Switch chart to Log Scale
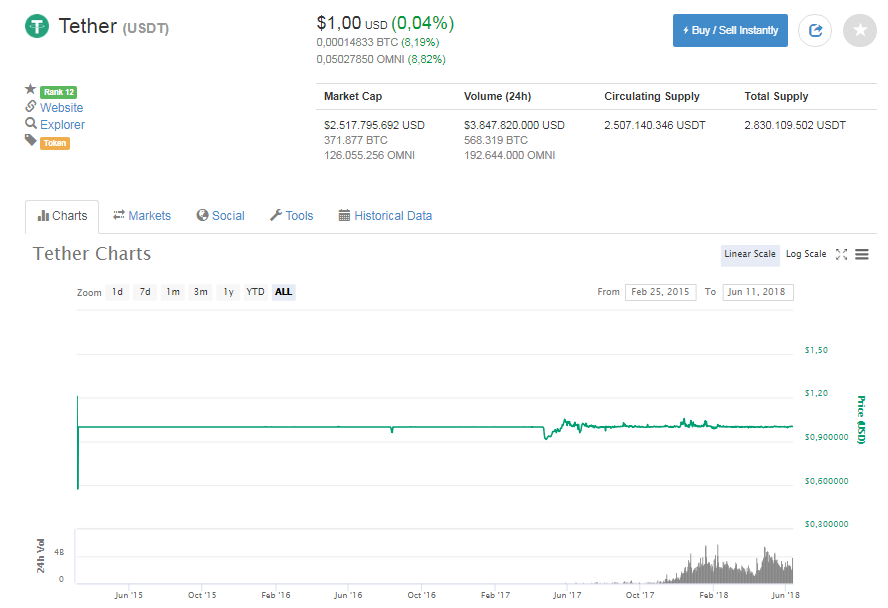This screenshot has height=608, width=888. [x=805, y=254]
